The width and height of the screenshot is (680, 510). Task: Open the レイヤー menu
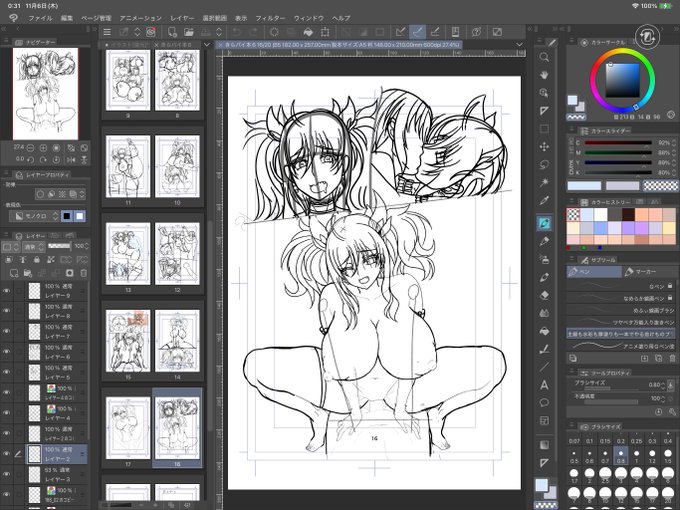pyautogui.click(x=182, y=18)
